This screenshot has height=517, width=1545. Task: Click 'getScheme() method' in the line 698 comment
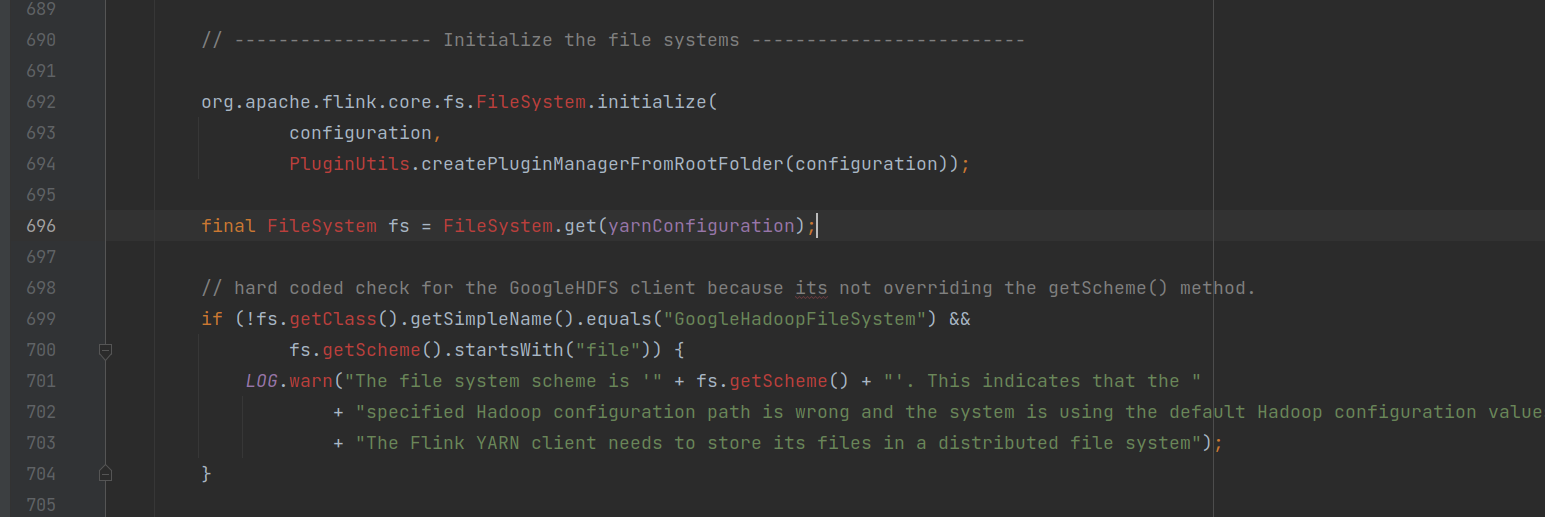pos(1145,288)
